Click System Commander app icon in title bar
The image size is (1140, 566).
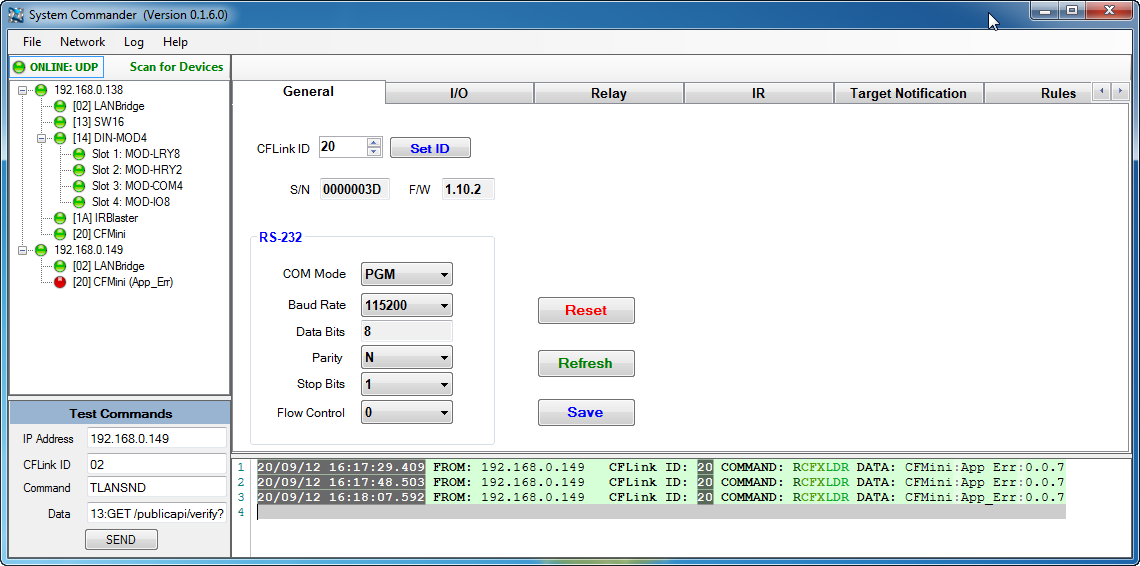(16, 15)
